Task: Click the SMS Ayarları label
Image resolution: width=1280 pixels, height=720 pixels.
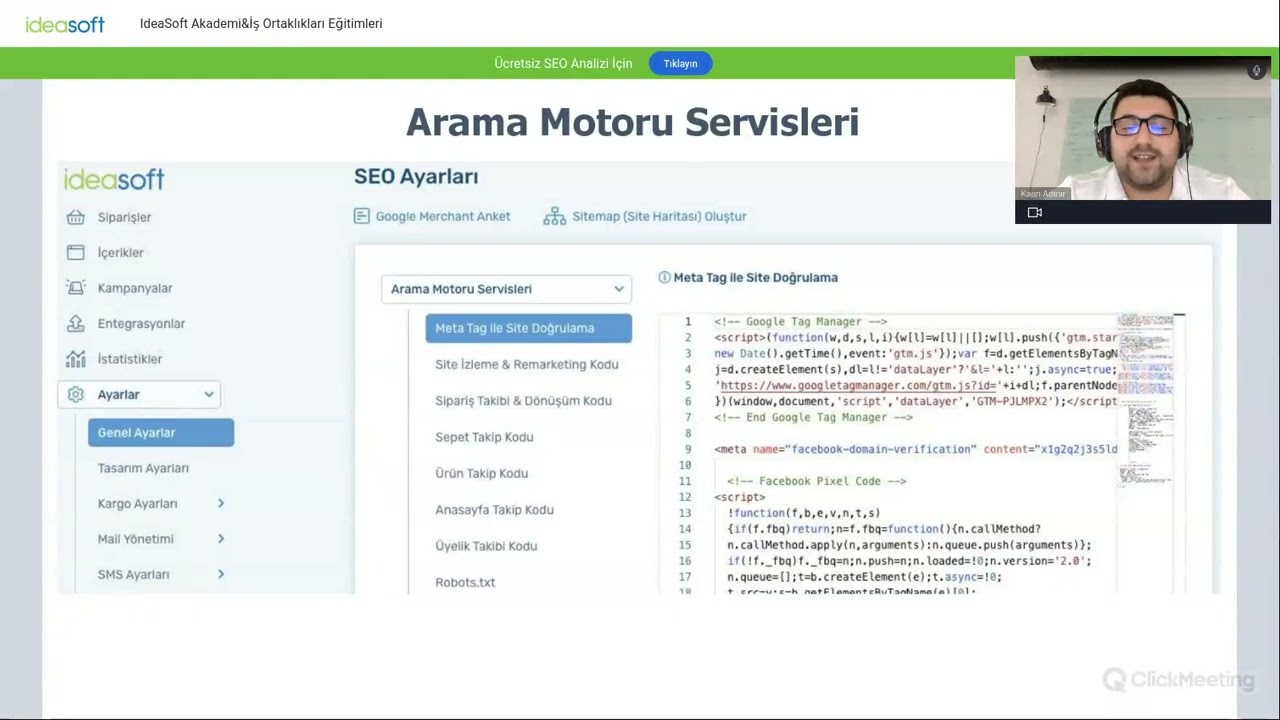Action: coord(133,575)
